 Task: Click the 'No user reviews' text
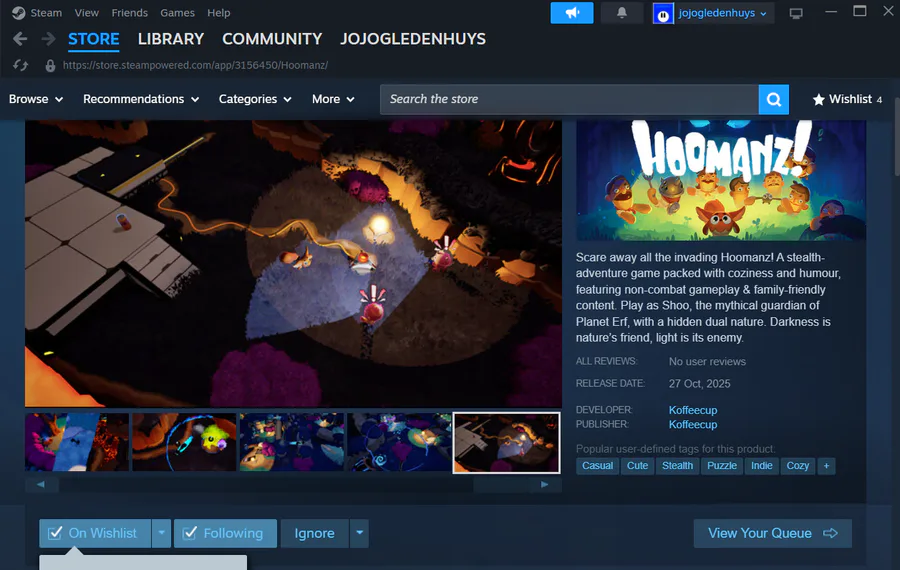coord(707,362)
